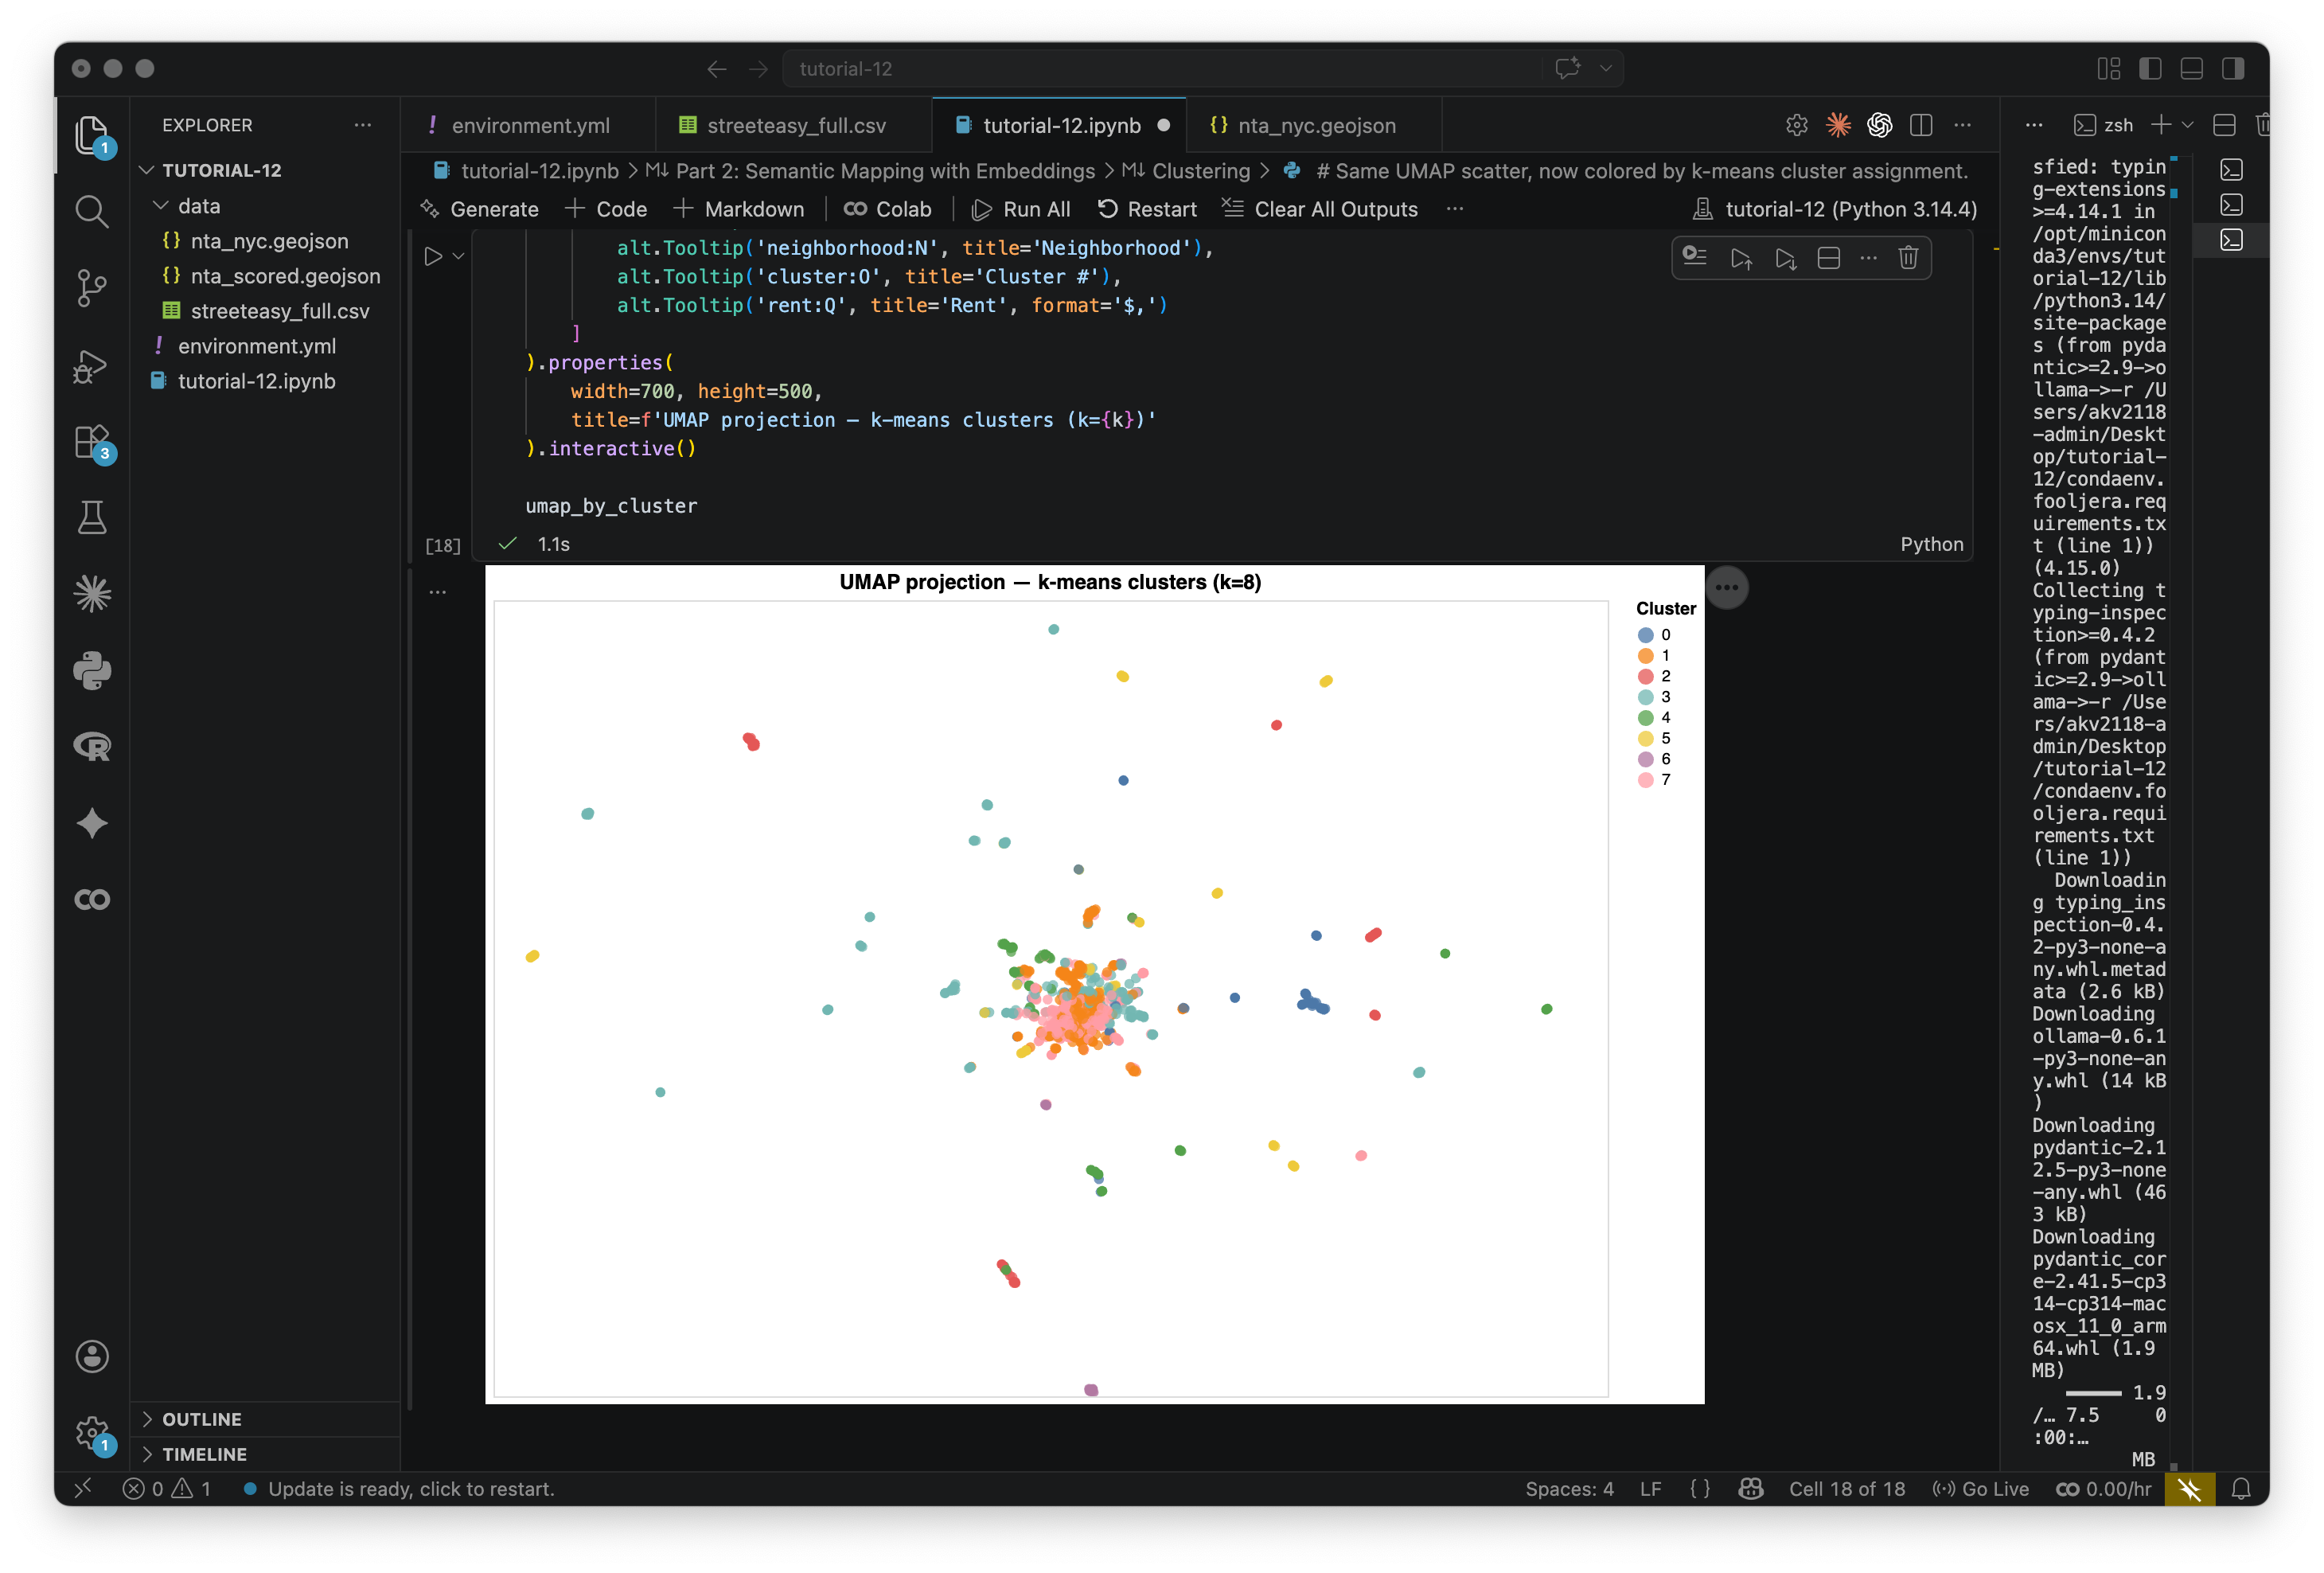Image resolution: width=2324 pixels, height=1573 pixels.
Task: Open the Source Control view
Action: pos(92,288)
